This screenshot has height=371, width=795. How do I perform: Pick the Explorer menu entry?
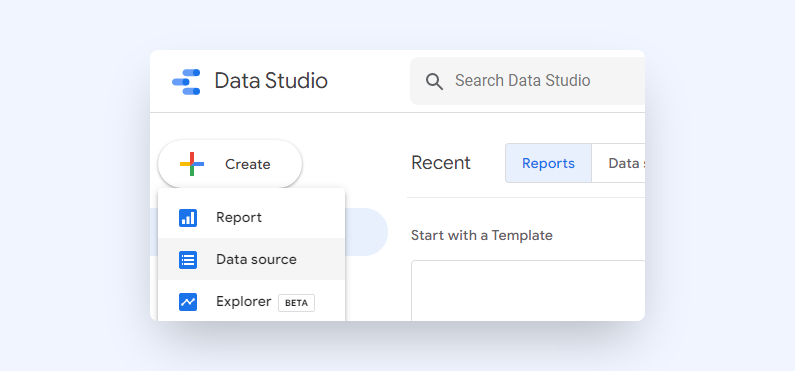(x=251, y=301)
